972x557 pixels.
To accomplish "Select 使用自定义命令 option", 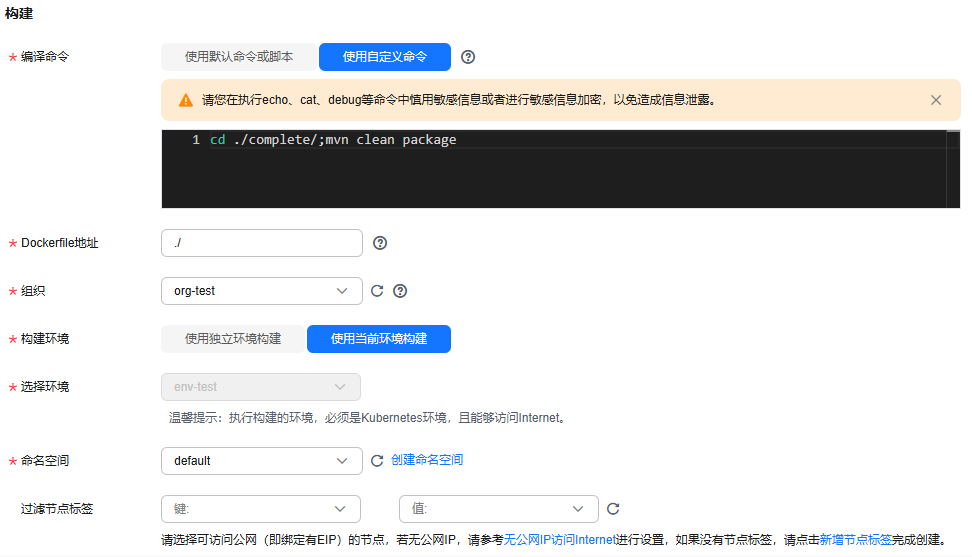I will point(385,57).
